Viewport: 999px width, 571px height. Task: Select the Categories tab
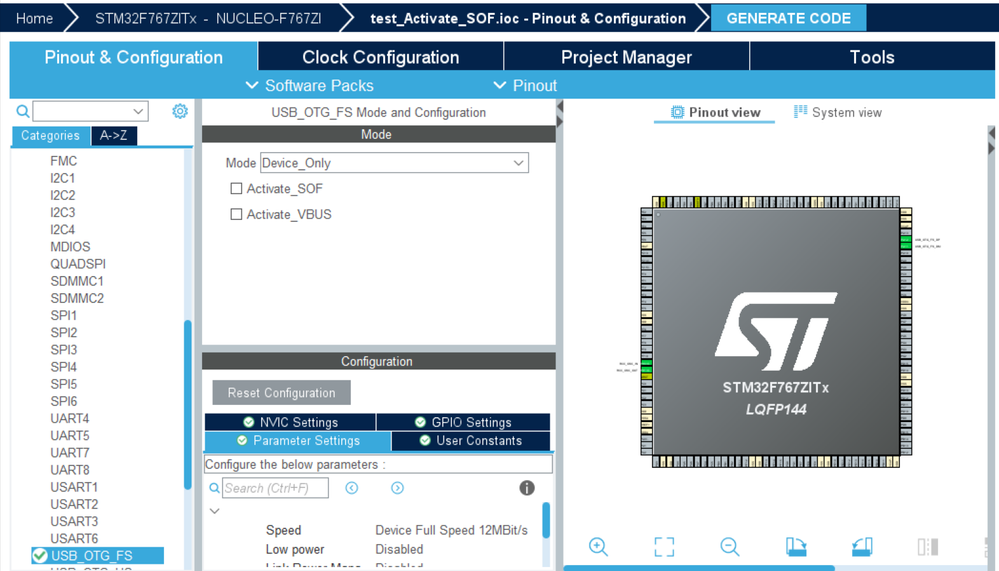50,136
